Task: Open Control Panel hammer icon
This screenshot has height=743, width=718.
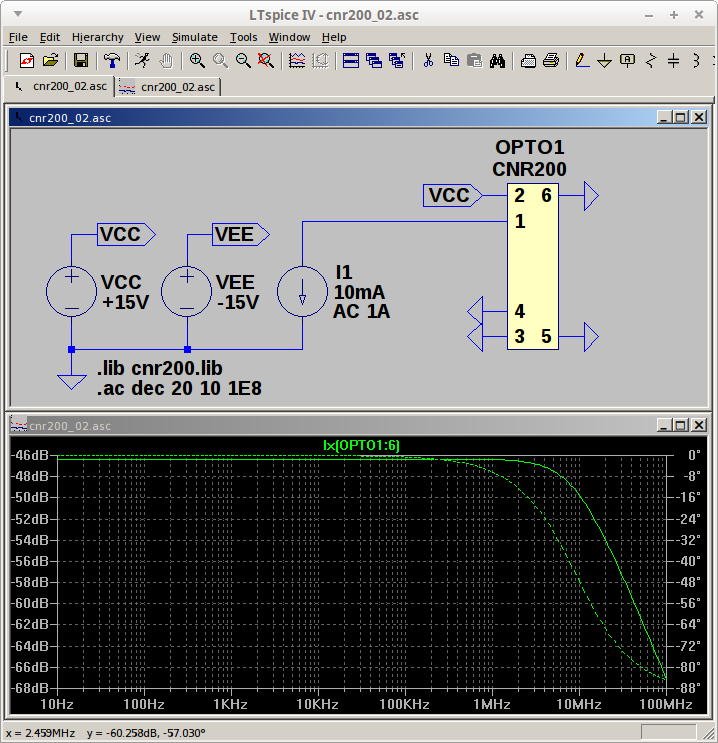Action: pyautogui.click(x=112, y=61)
